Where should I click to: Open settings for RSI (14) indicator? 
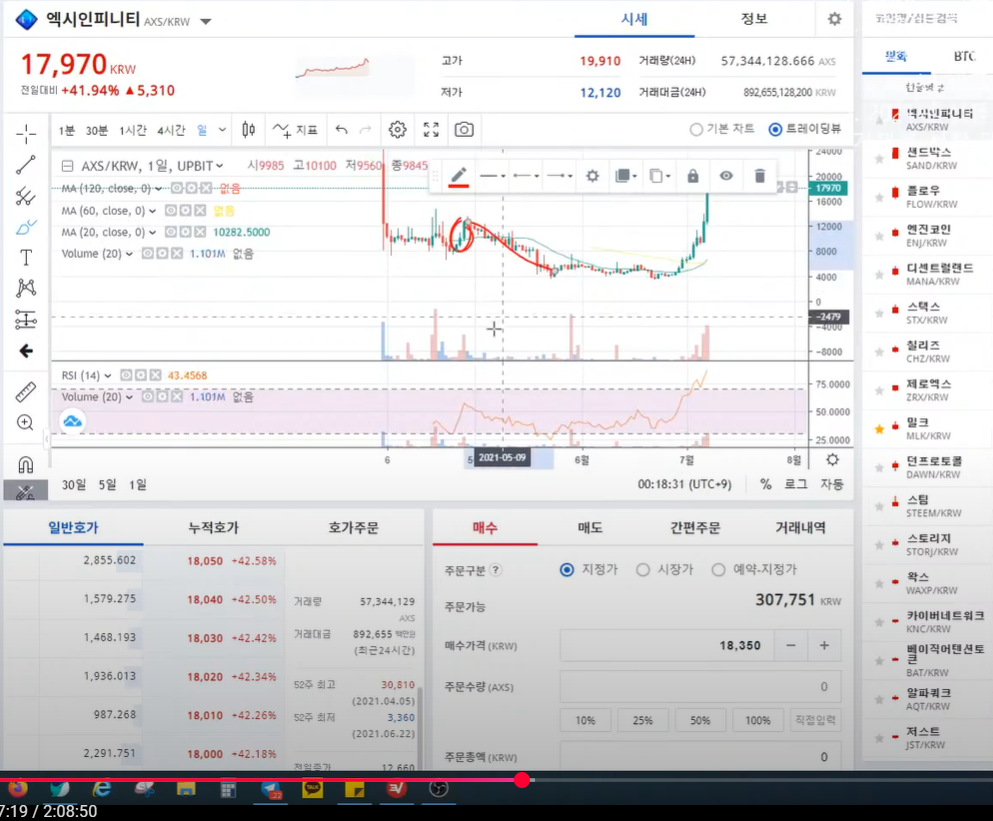click(x=141, y=375)
